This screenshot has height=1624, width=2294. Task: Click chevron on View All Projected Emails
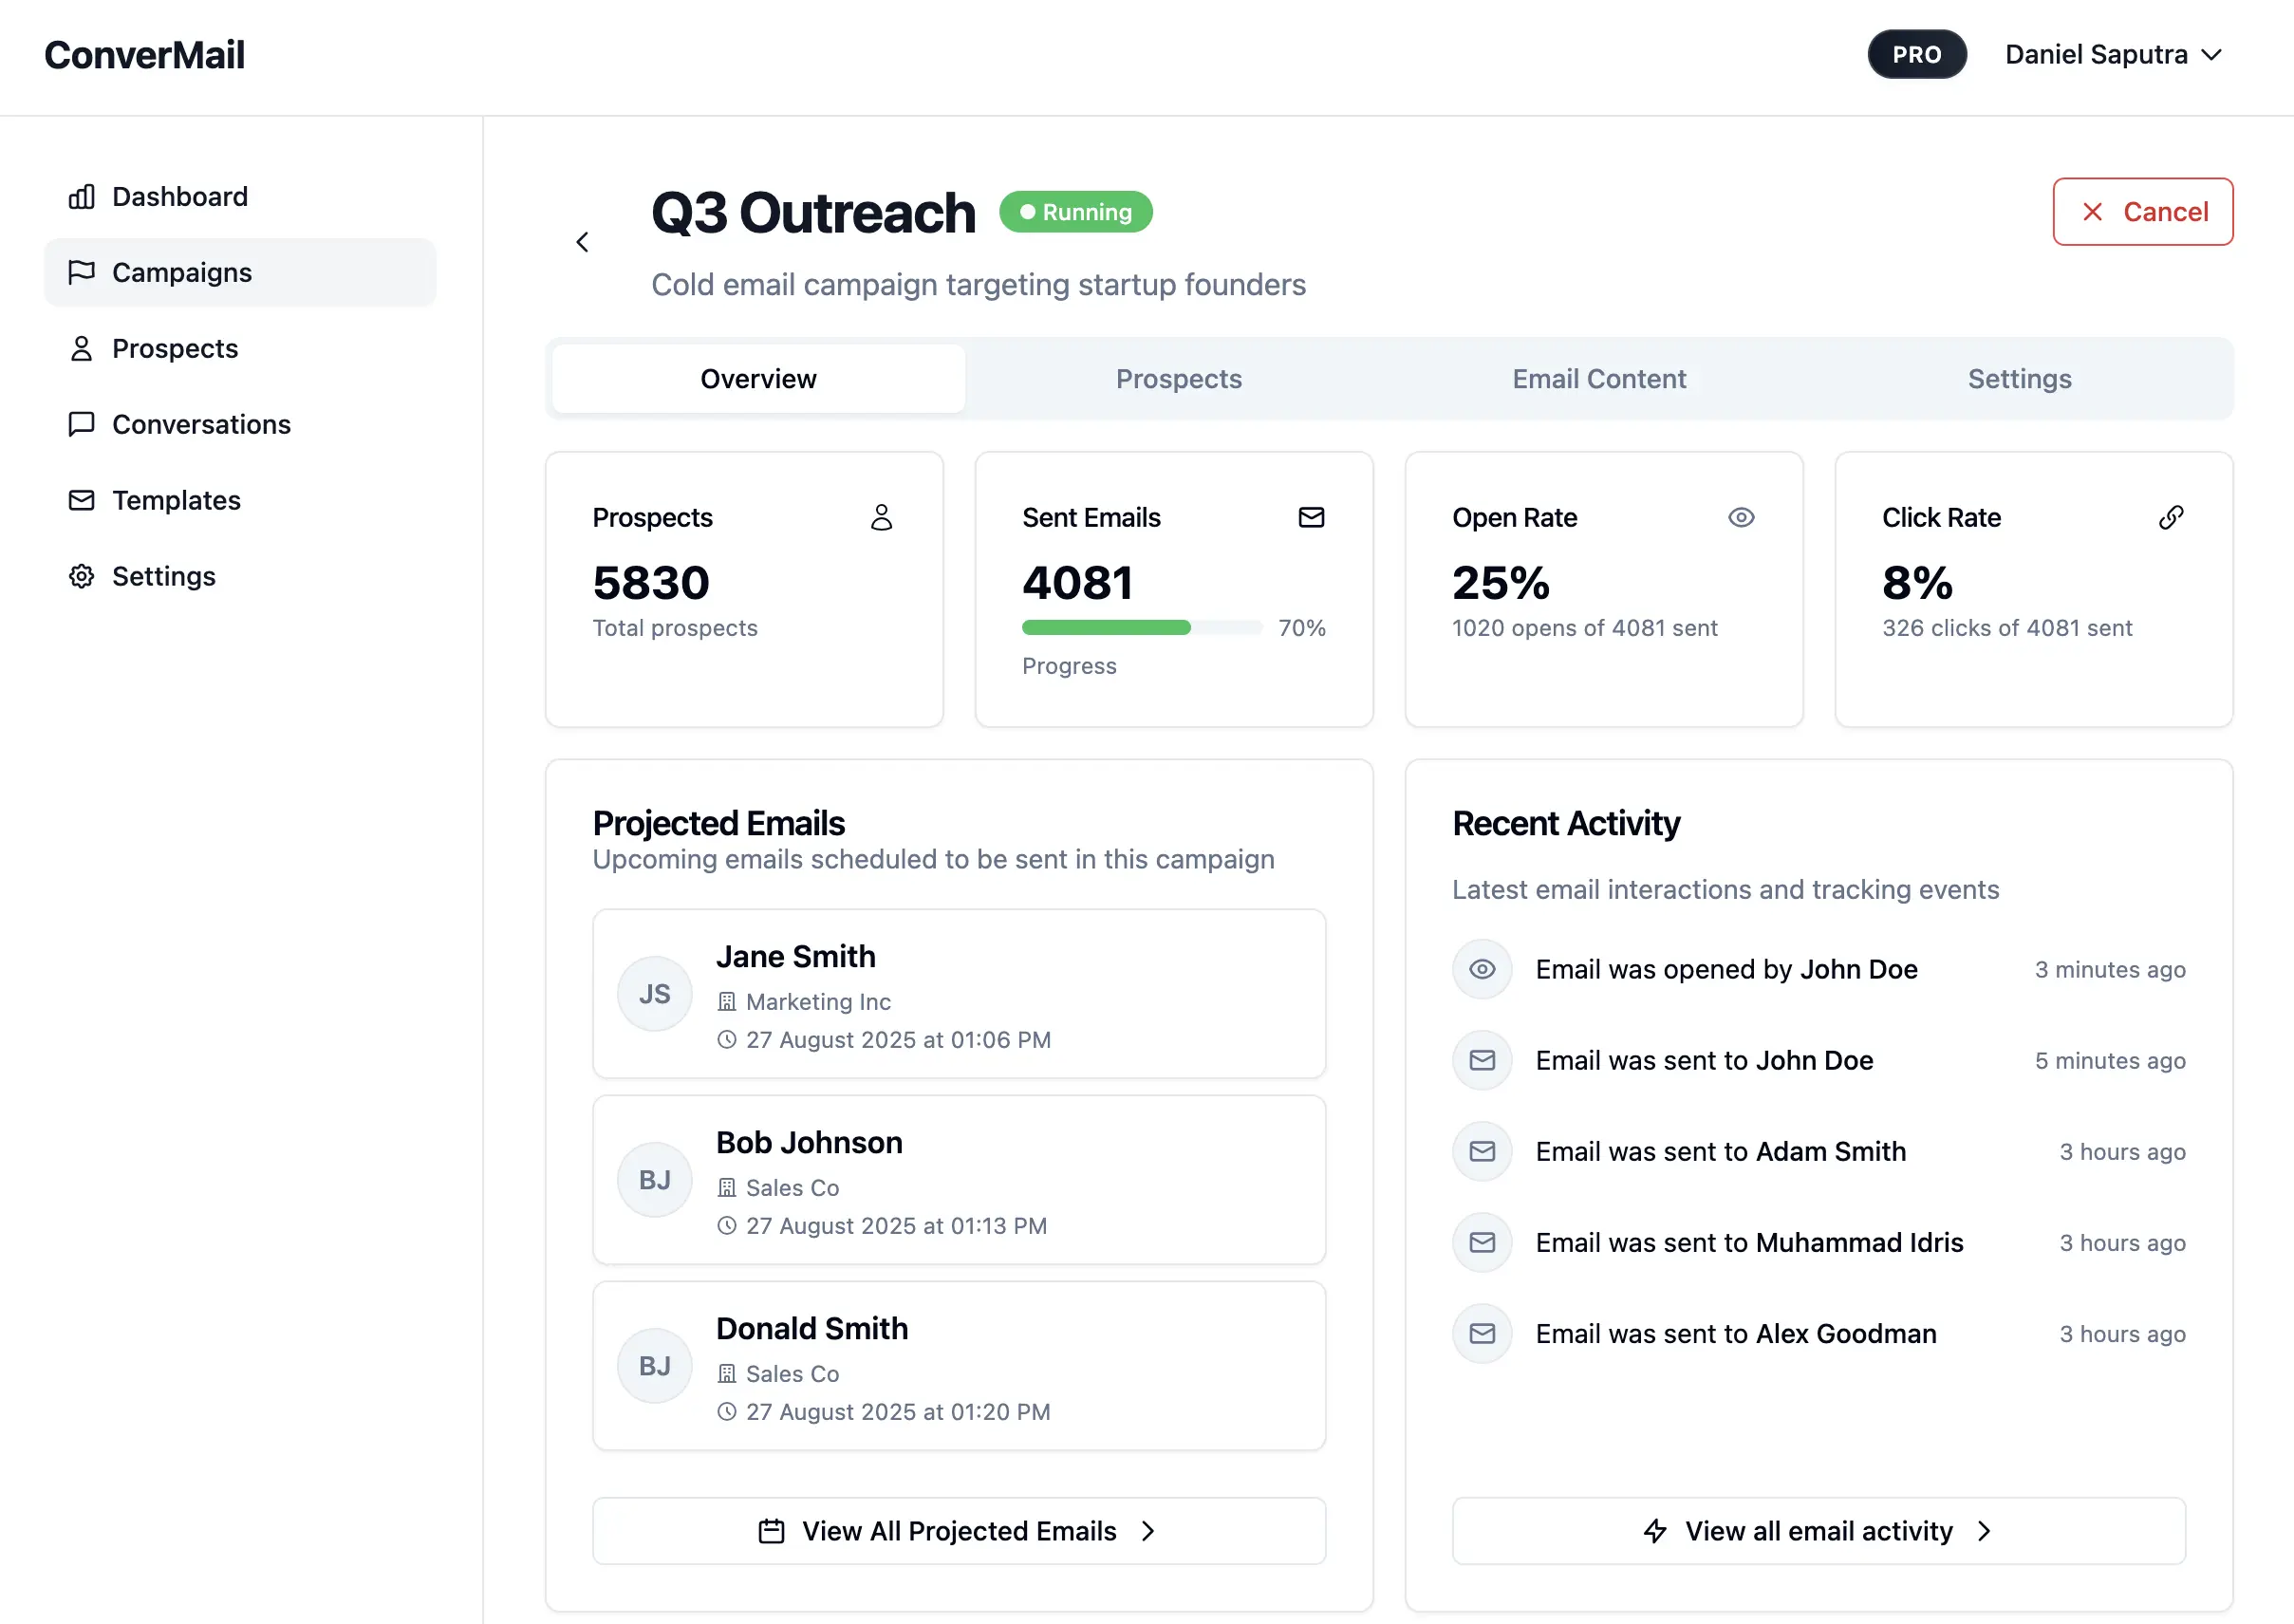(x=1148, y=1531)
